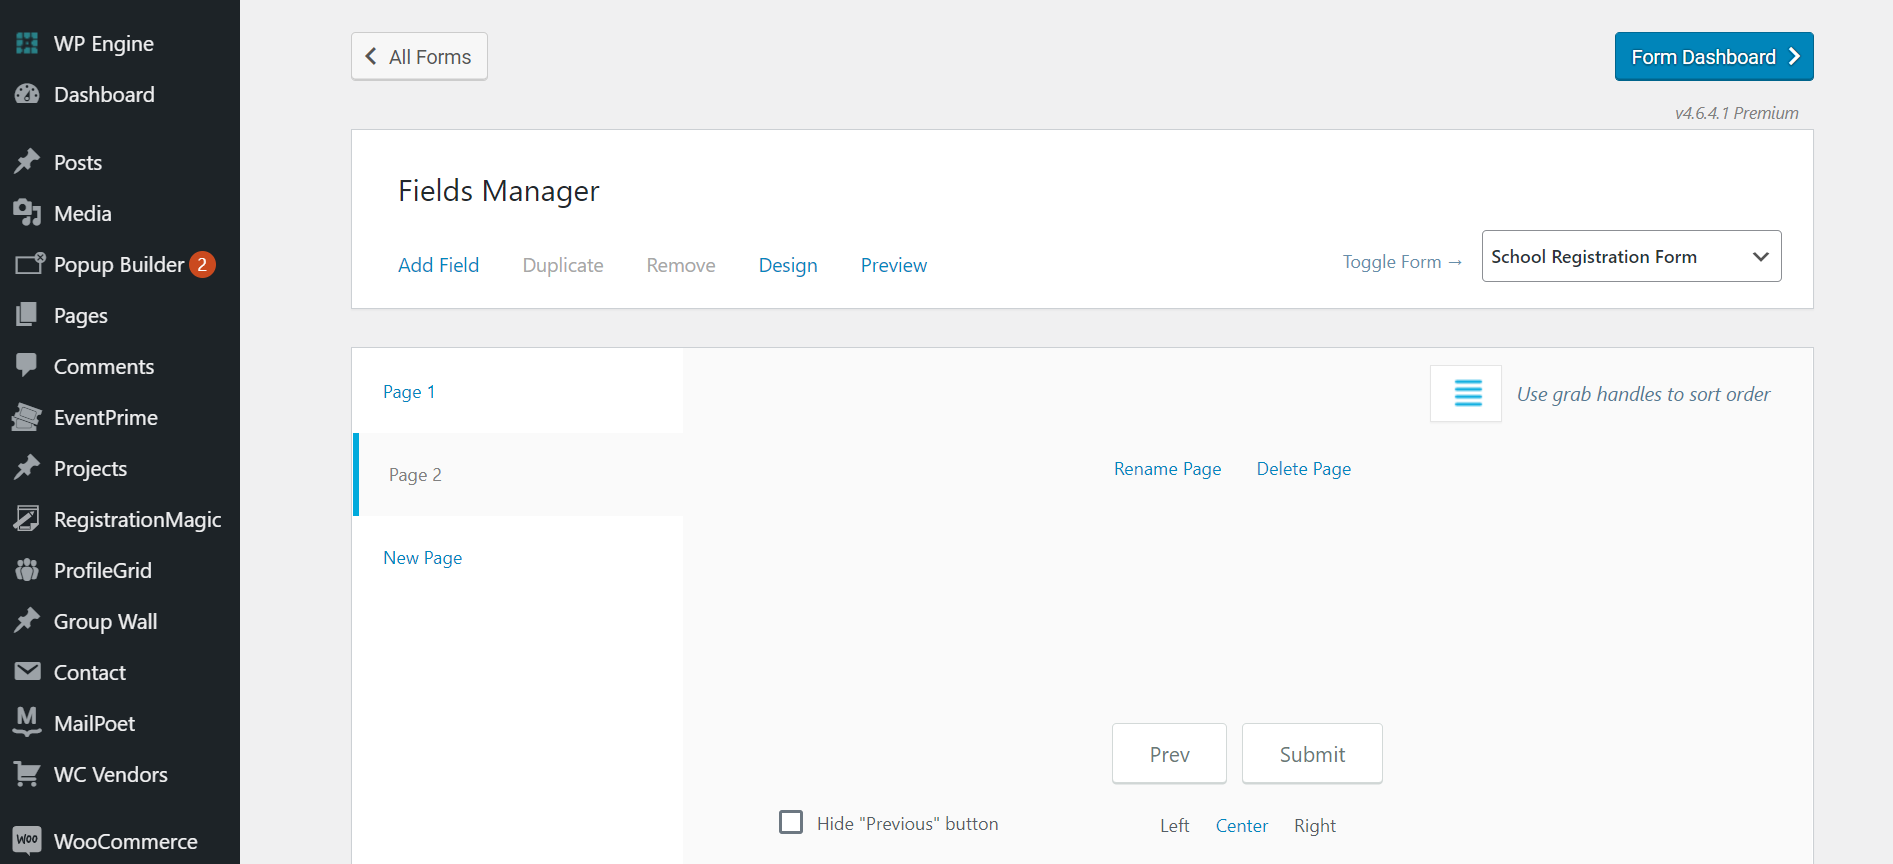This screenshot has height=864, width=1893.
Task: Click the Add Field link
Action: click(438, 265)
